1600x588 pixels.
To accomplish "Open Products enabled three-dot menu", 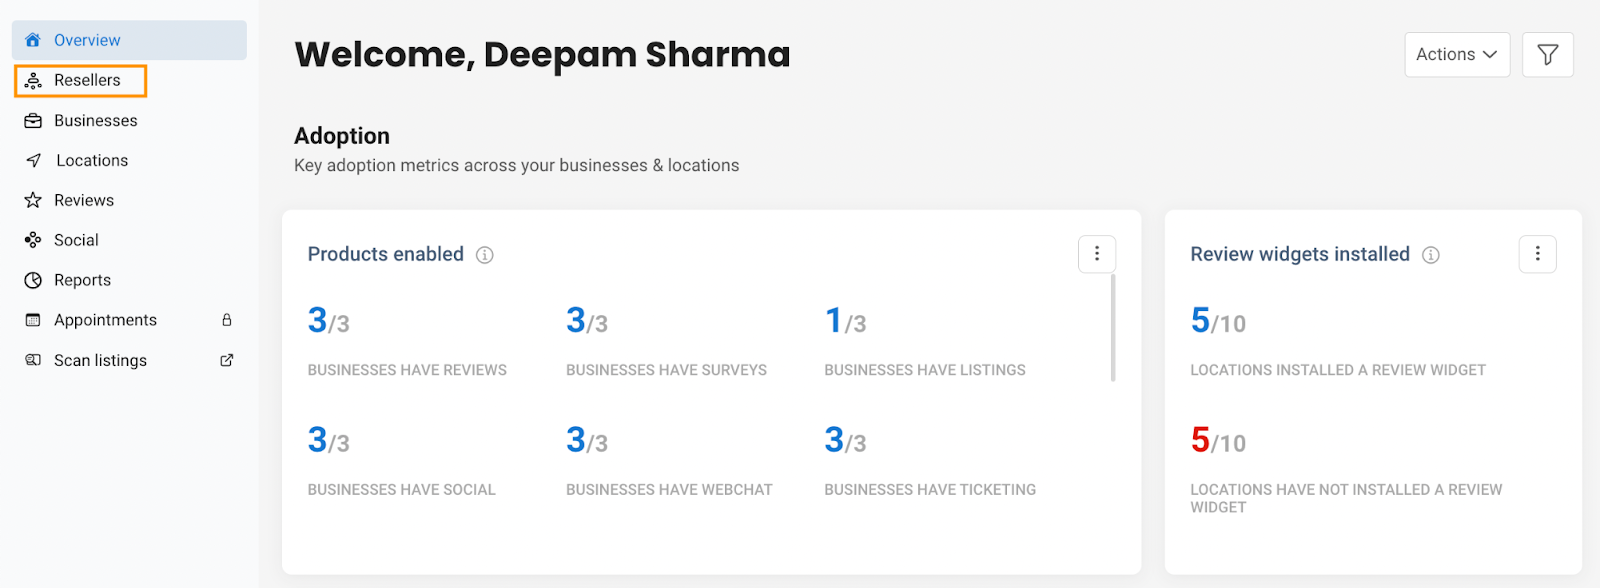I will 1097,254.
